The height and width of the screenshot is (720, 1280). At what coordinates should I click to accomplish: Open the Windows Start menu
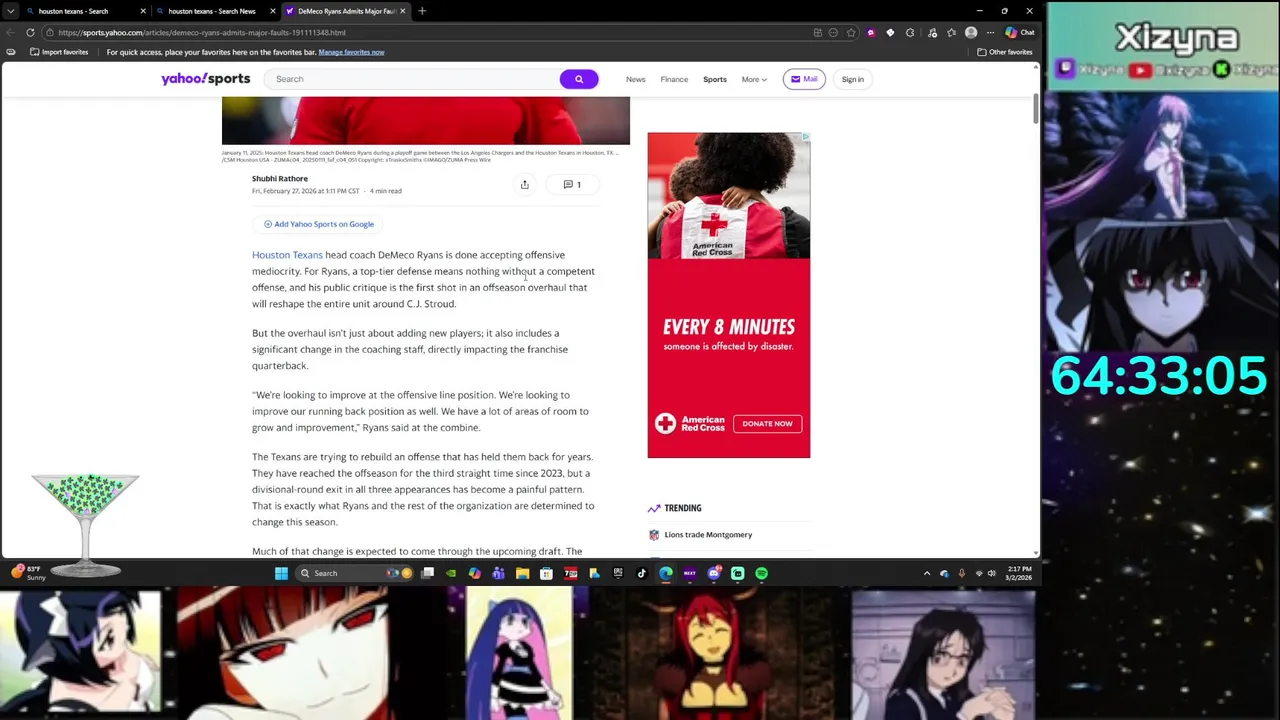(x=281, y=573)
